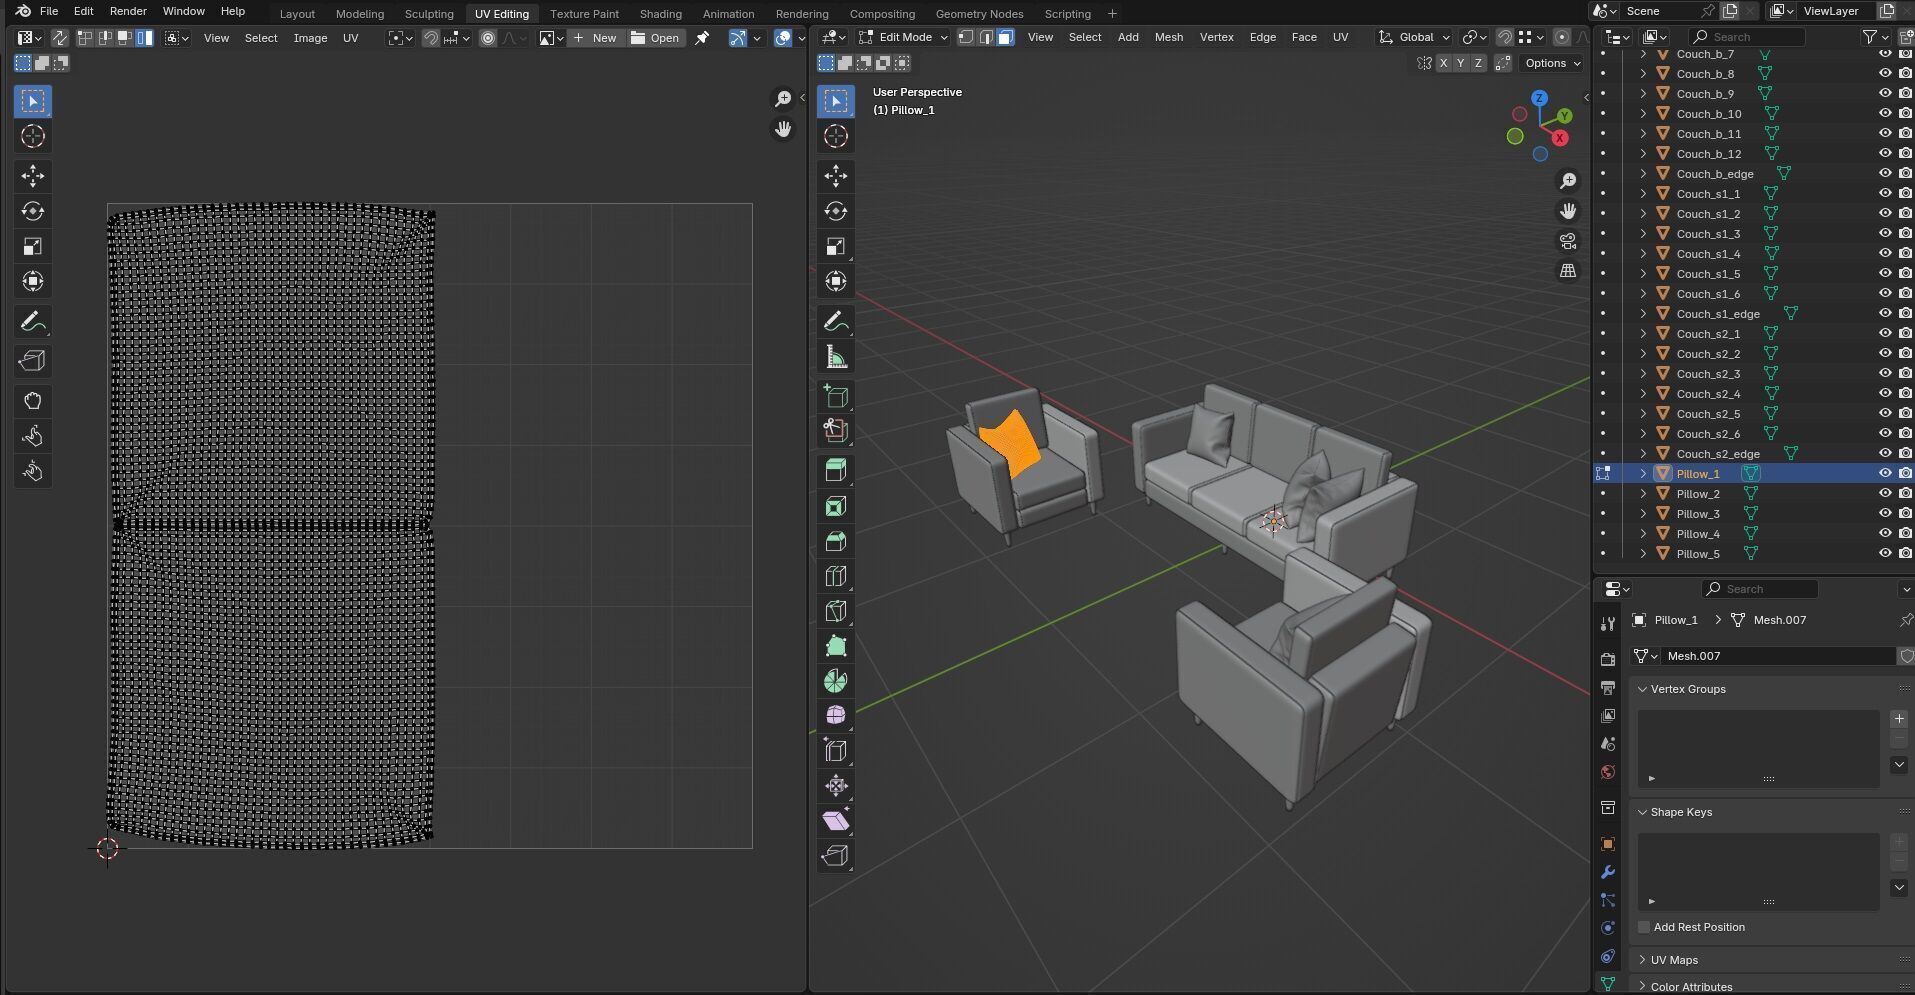Screen dimensions: 1915x995
Task: Hide Pillow_1 in the viewport
Action: click(x=1885, y=474)
